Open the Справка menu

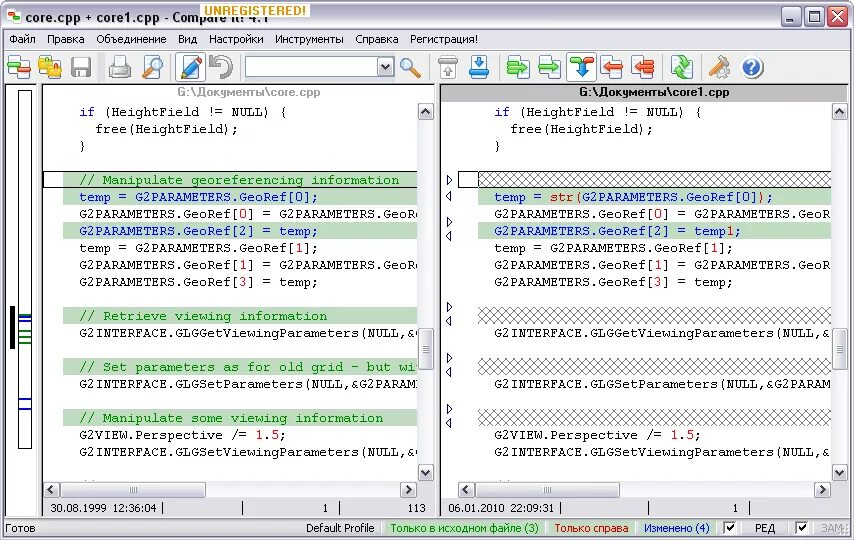click(376, 39)
